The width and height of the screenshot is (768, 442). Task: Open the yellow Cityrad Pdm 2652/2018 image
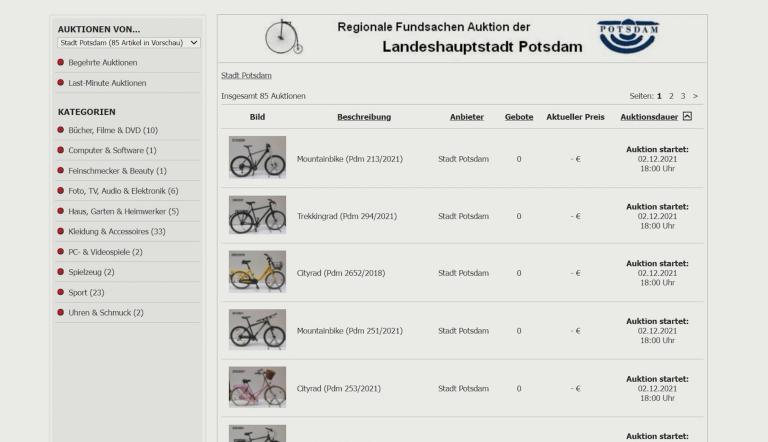click(257, 272)
